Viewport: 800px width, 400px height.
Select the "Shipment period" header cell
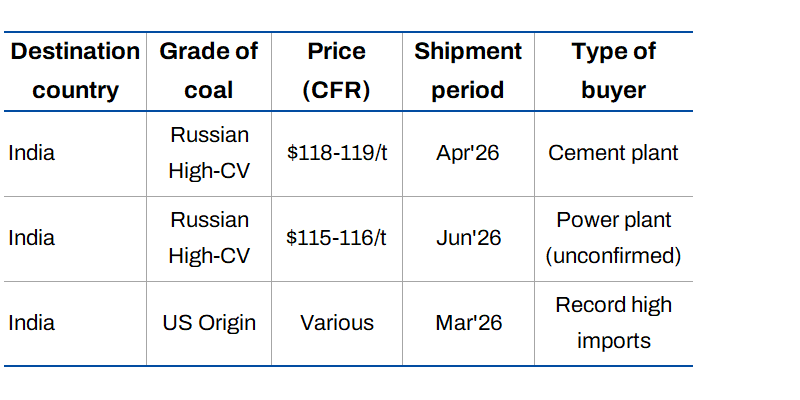(x=468, y=71)
